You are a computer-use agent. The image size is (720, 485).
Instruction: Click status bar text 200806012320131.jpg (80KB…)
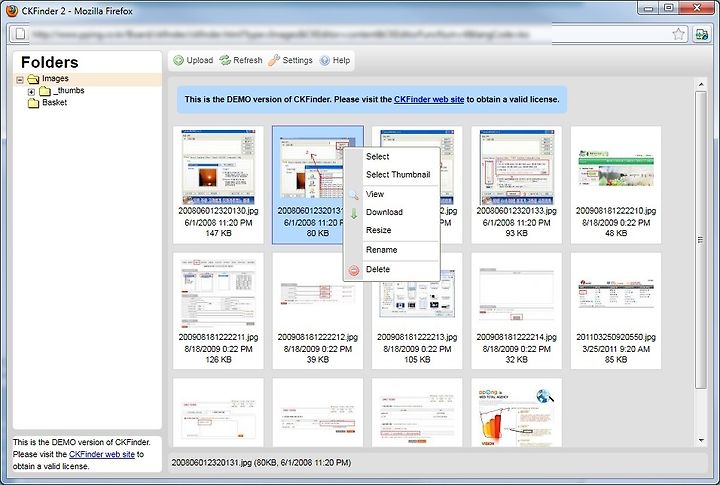(261, 462)
